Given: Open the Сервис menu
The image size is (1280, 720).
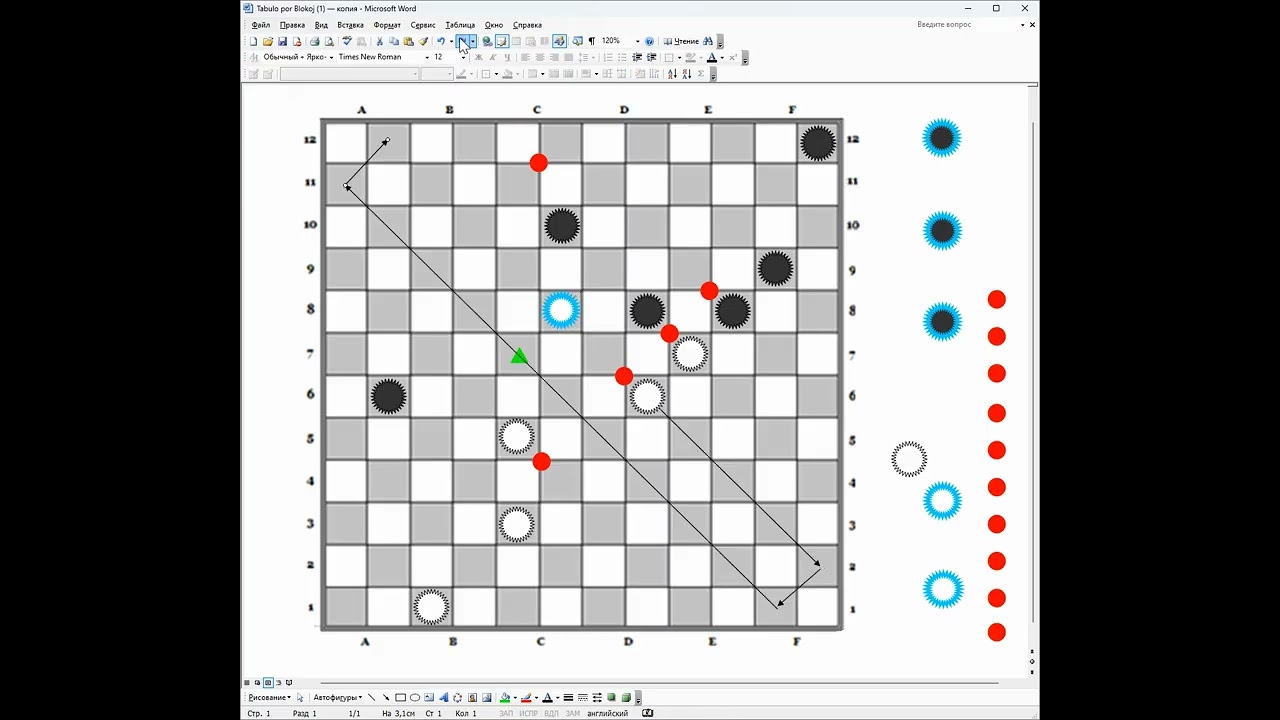Looking at the screenshot, I should pyautogui.click(x=423, y=25).
